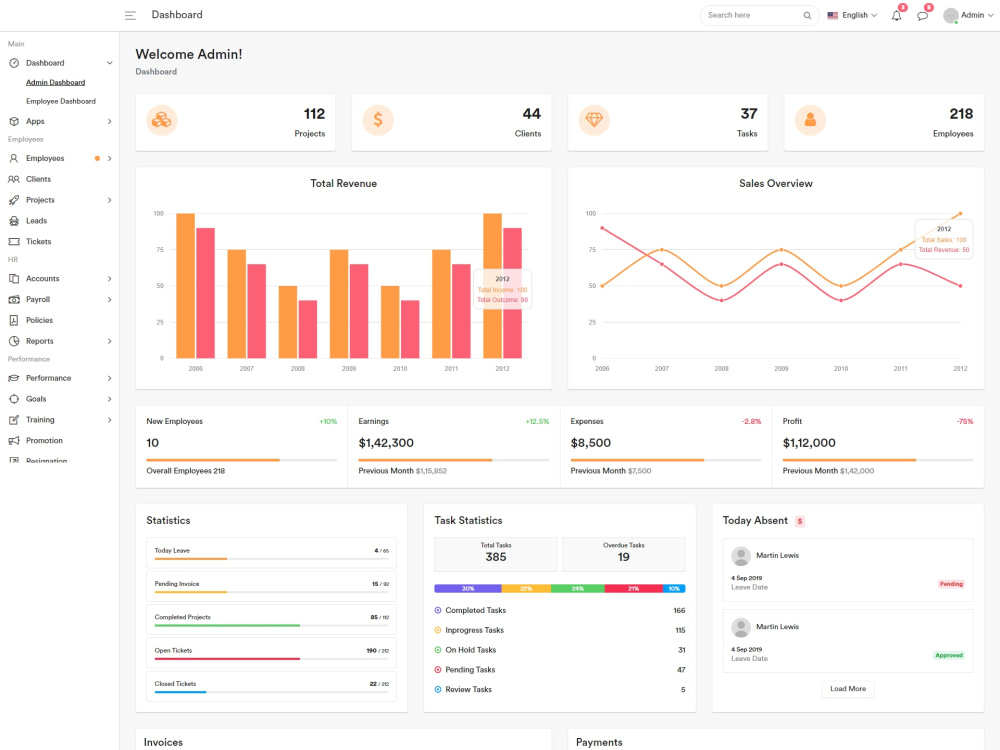The width and height of the screenshot is (1000, 750).
Task: Click the Leads icon in sidebar
Action: [14, 221]
